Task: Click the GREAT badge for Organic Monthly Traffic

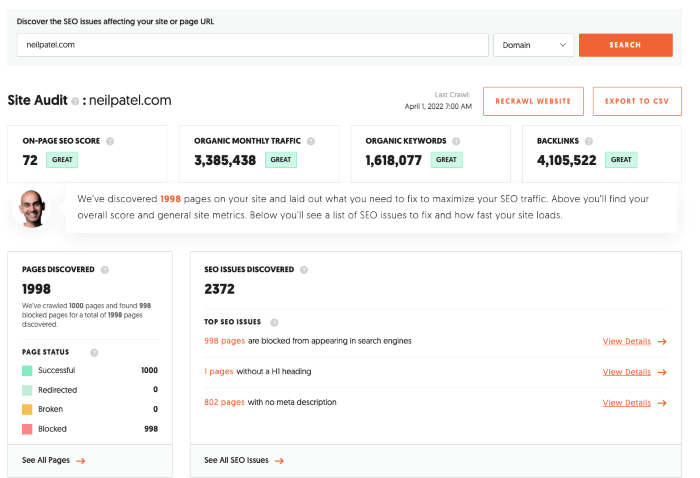Action: (281, 160)
